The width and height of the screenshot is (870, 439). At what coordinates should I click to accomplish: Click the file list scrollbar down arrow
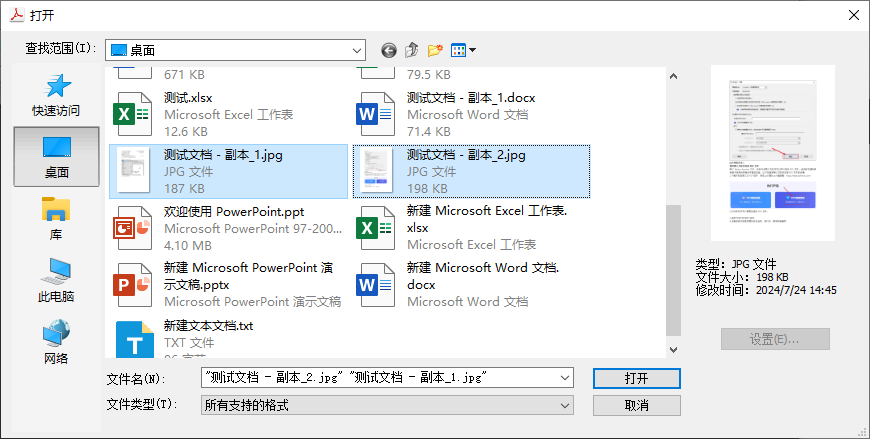(x=673, y=348)
